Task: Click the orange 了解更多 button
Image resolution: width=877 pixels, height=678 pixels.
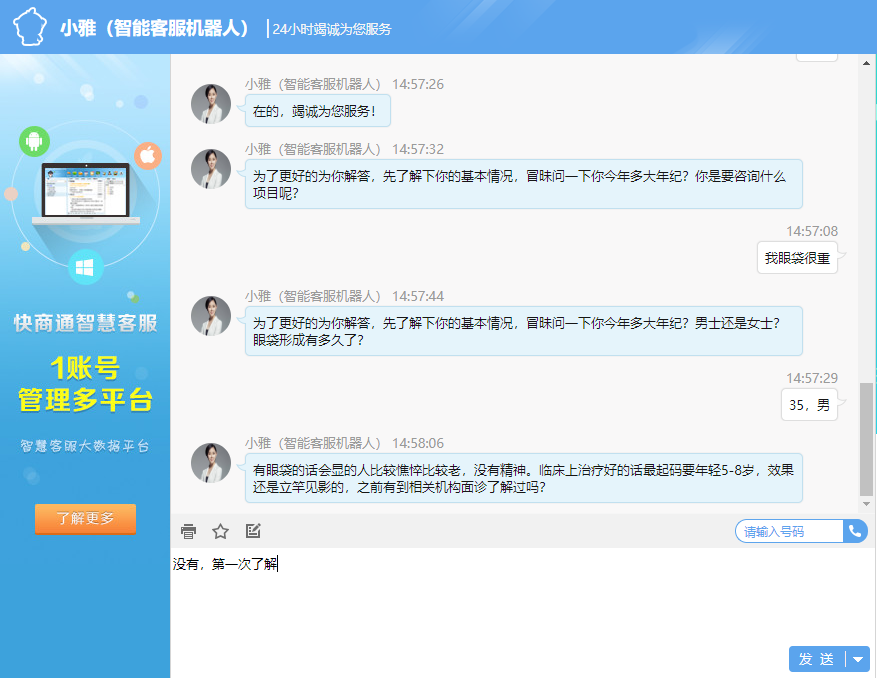Action: (x=85, y=519)
